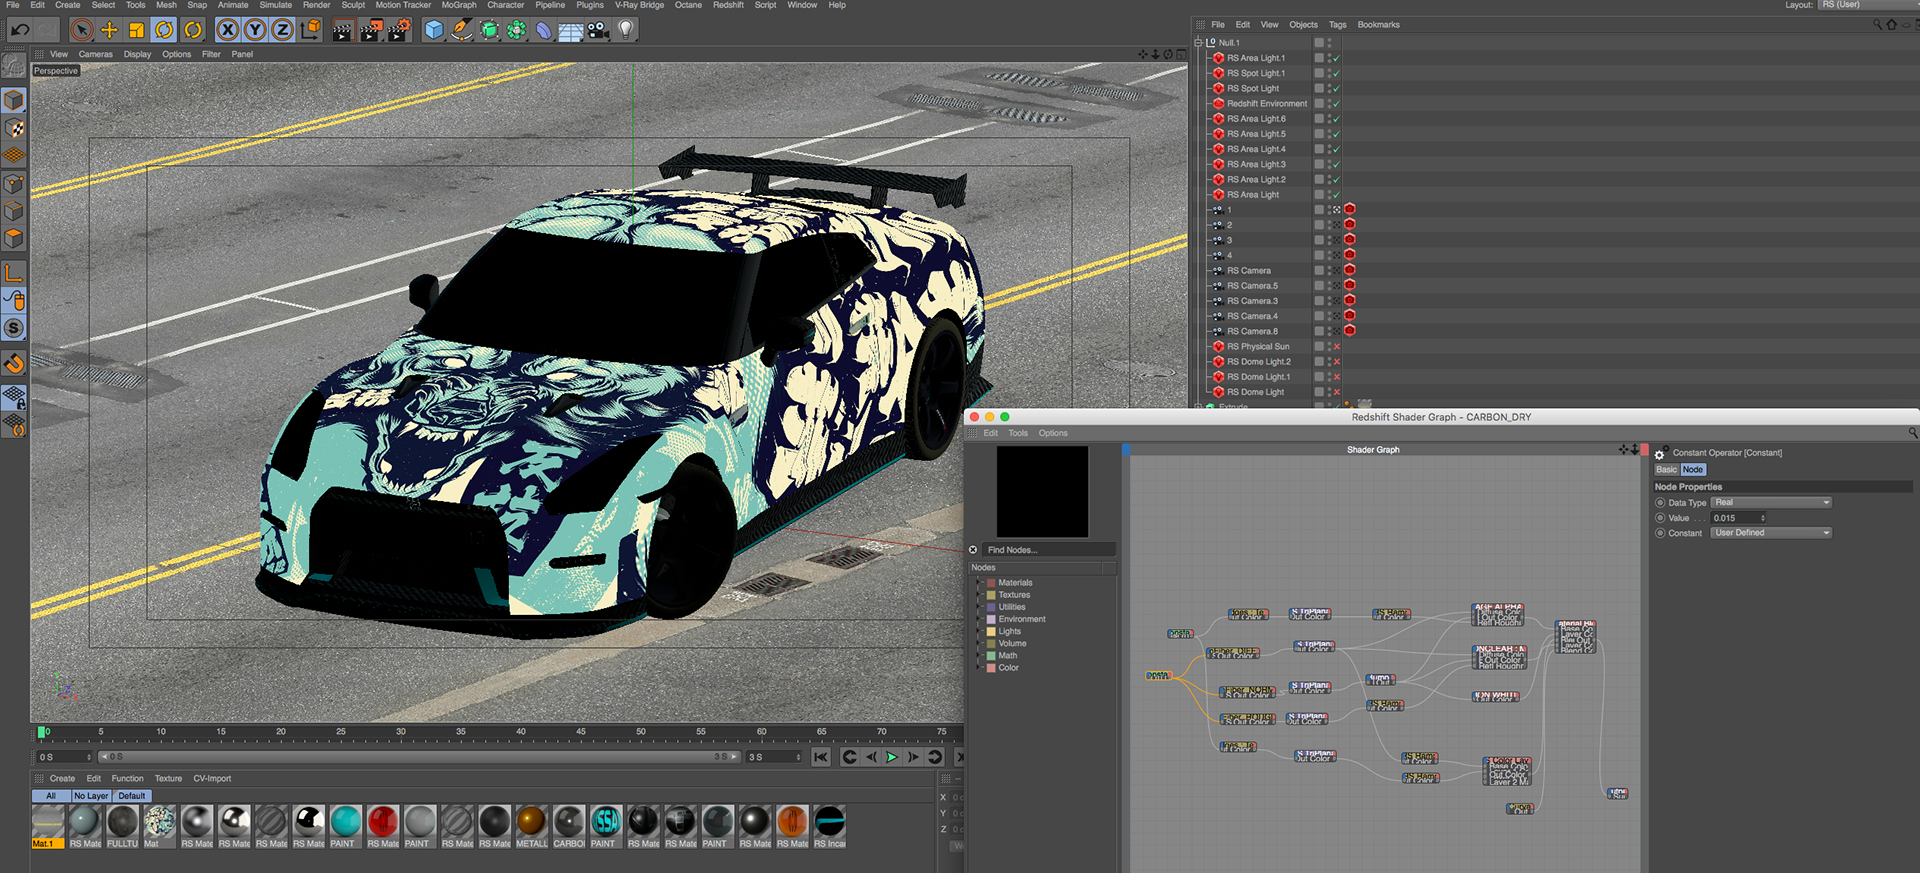Open Constant dropdown showing User Defined
Image resolution: width=1920 pixels, height=873 pixels.
click(x=1771, y=532)
